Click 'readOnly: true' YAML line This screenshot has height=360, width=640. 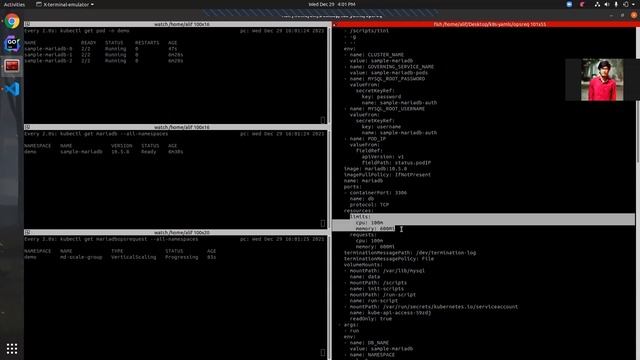point(371,319)
